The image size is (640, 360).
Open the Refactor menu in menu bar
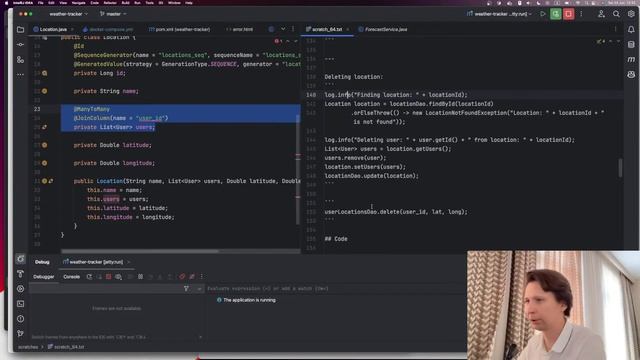110,2
